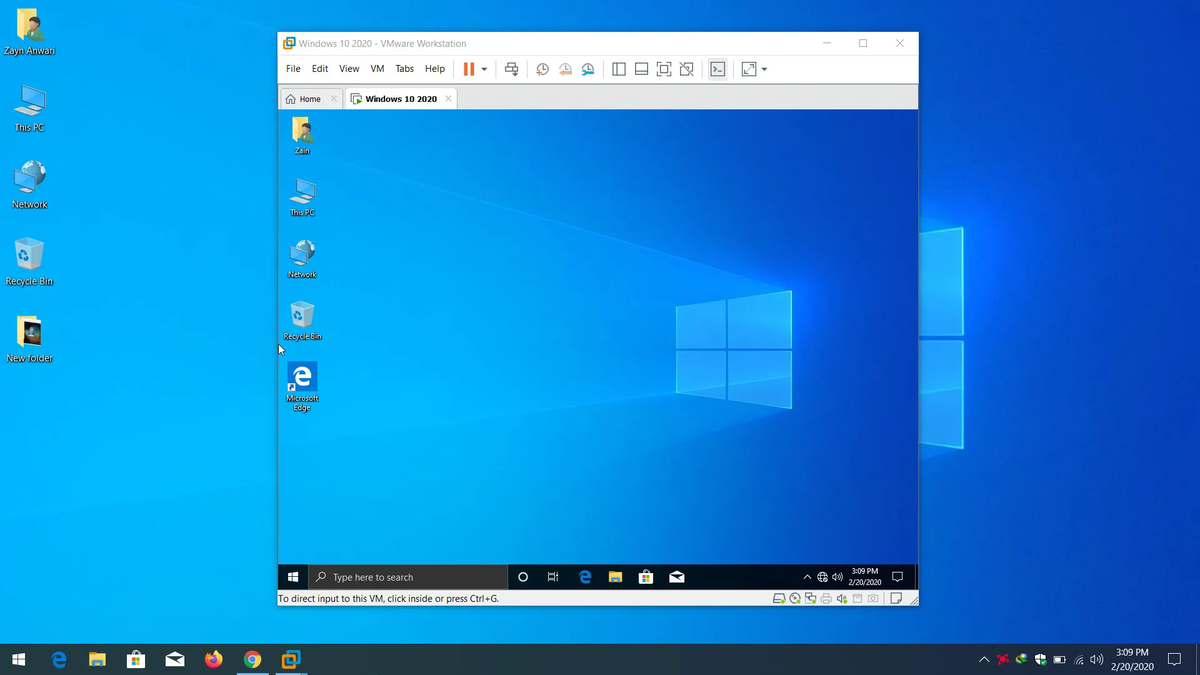
Task: Open the host Wi-Fi network tray icon
Action: [x=1079, y=659]
